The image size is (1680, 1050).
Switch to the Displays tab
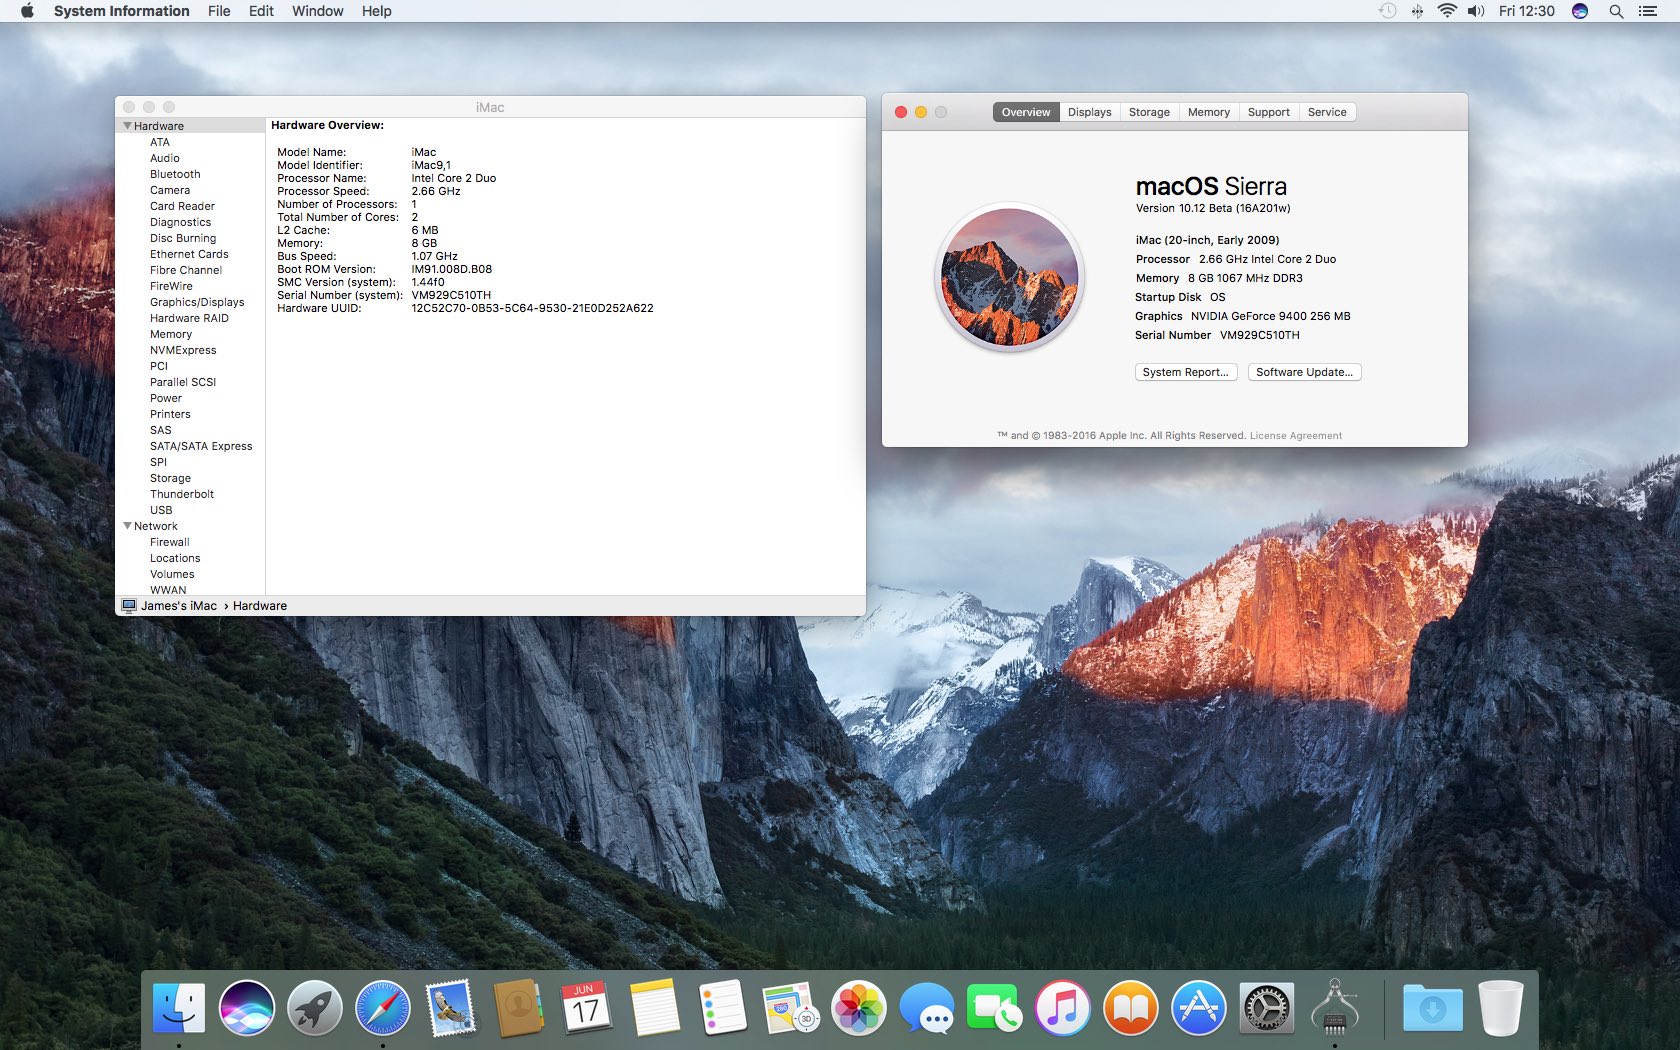(x=1090, y=112)
